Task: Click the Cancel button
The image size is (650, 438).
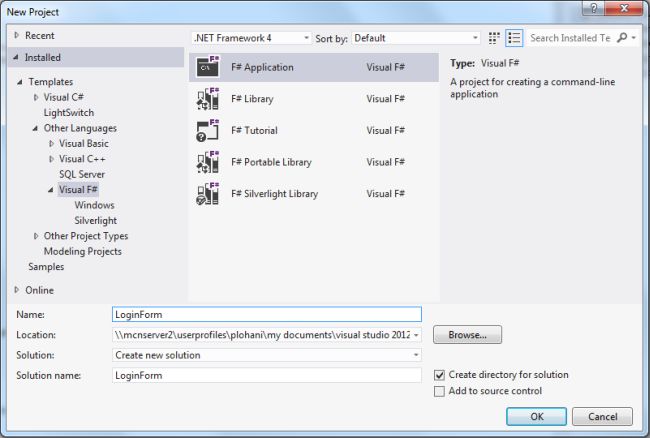Action: (602, 416)
